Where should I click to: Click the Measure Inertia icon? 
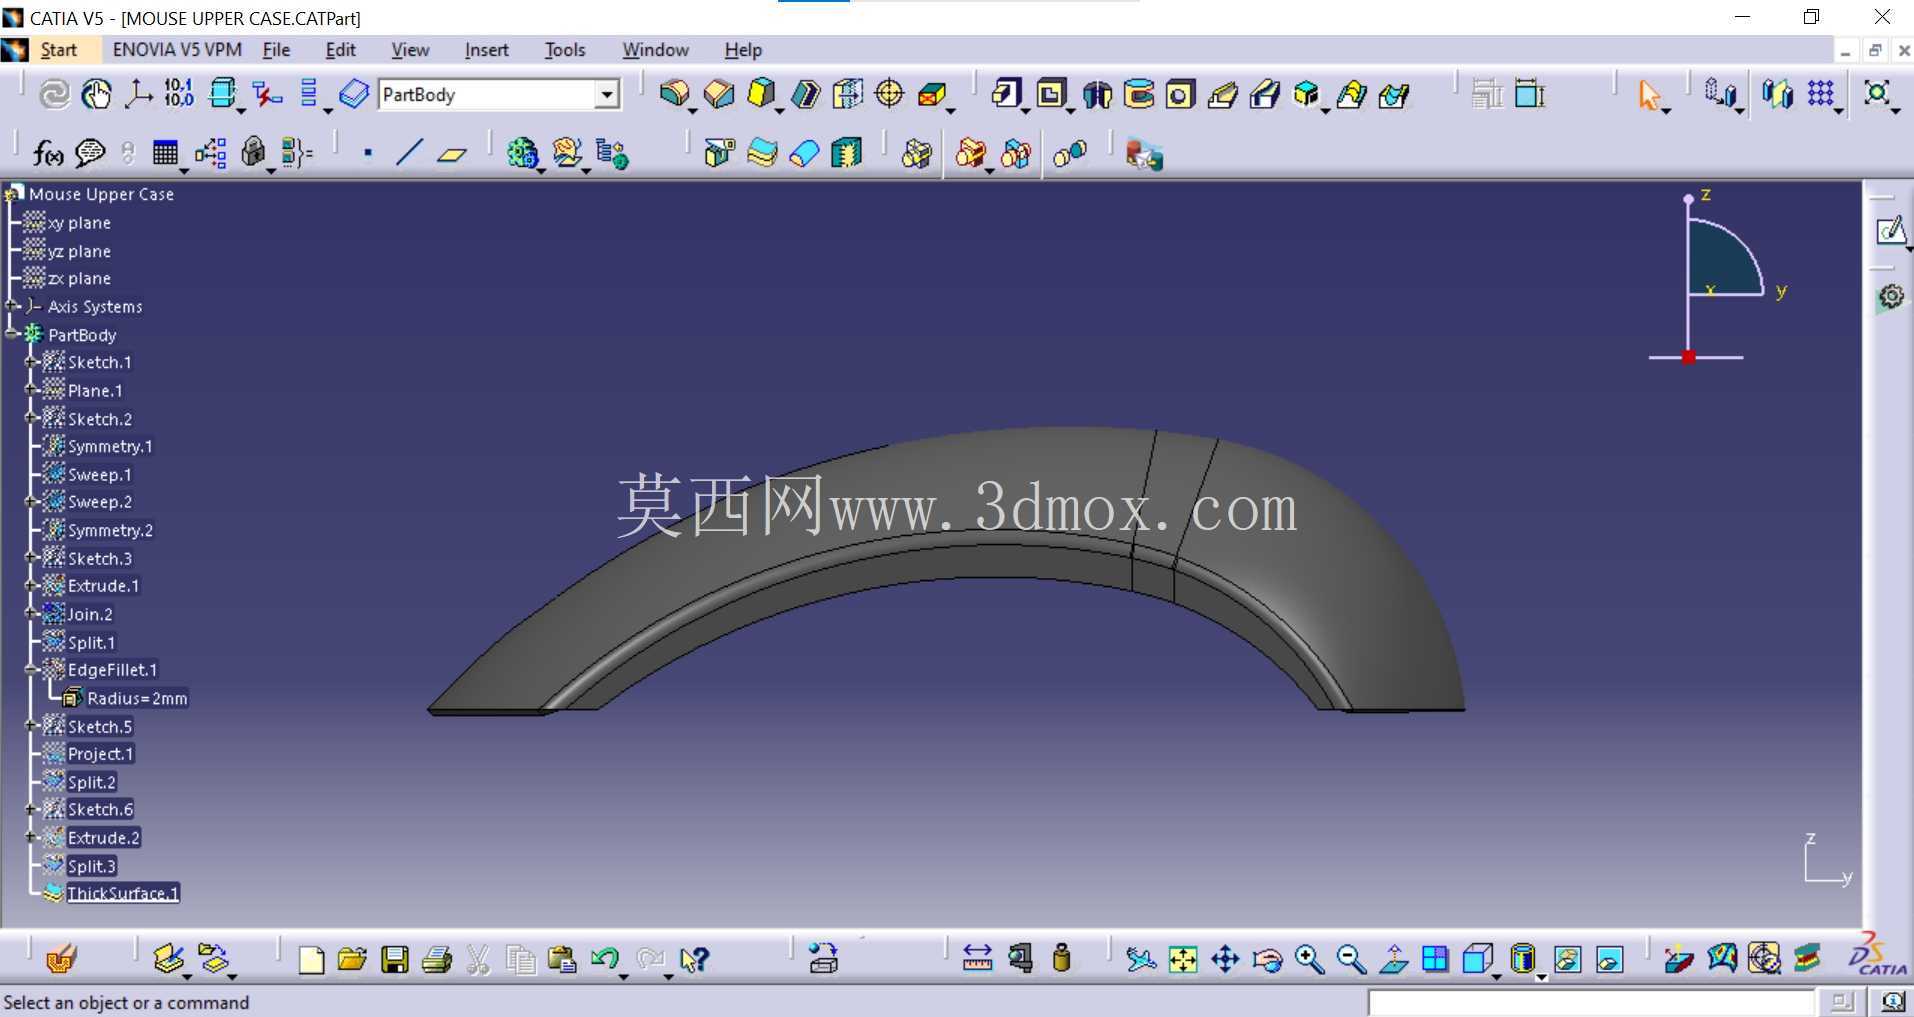pos(1062,959)
